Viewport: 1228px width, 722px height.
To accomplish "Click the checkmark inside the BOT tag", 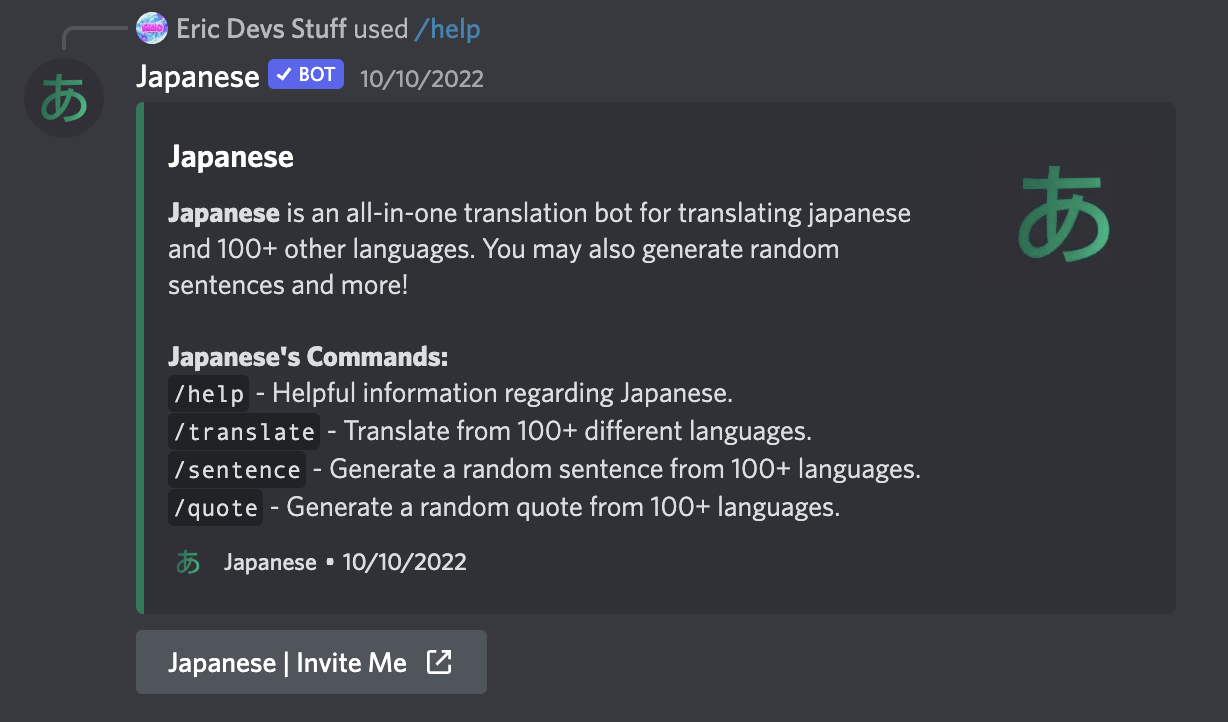I will [283, 74].
